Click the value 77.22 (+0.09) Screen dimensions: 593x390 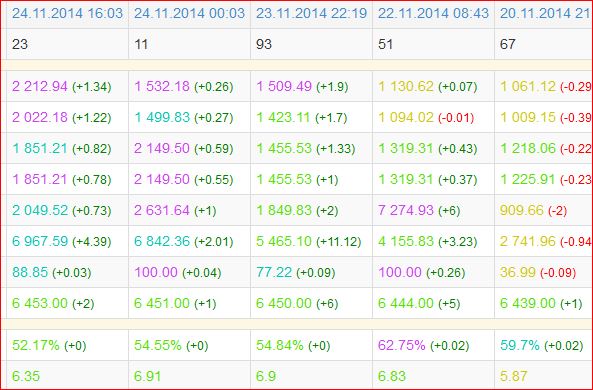point(296,272)
